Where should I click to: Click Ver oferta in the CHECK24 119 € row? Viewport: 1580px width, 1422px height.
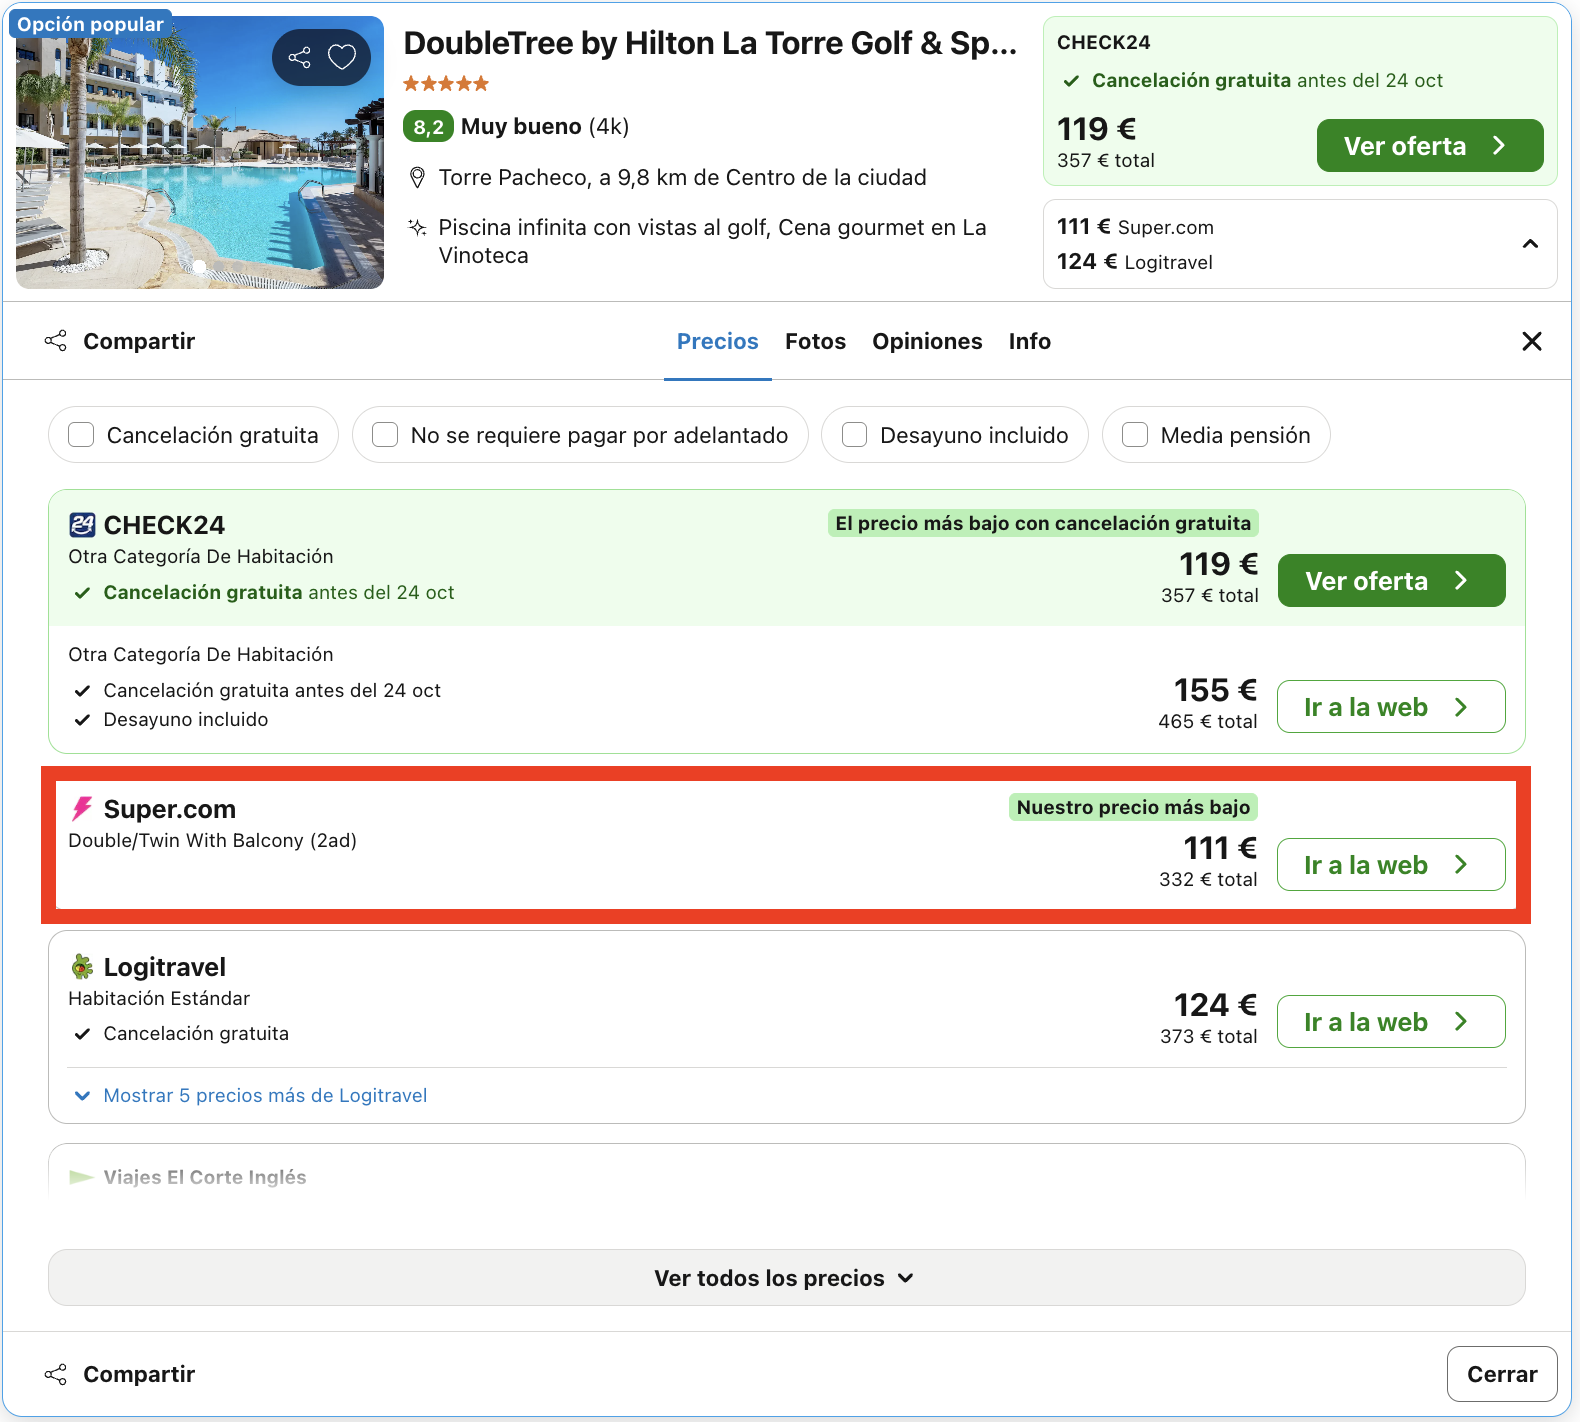click(x=1391, y=580)
